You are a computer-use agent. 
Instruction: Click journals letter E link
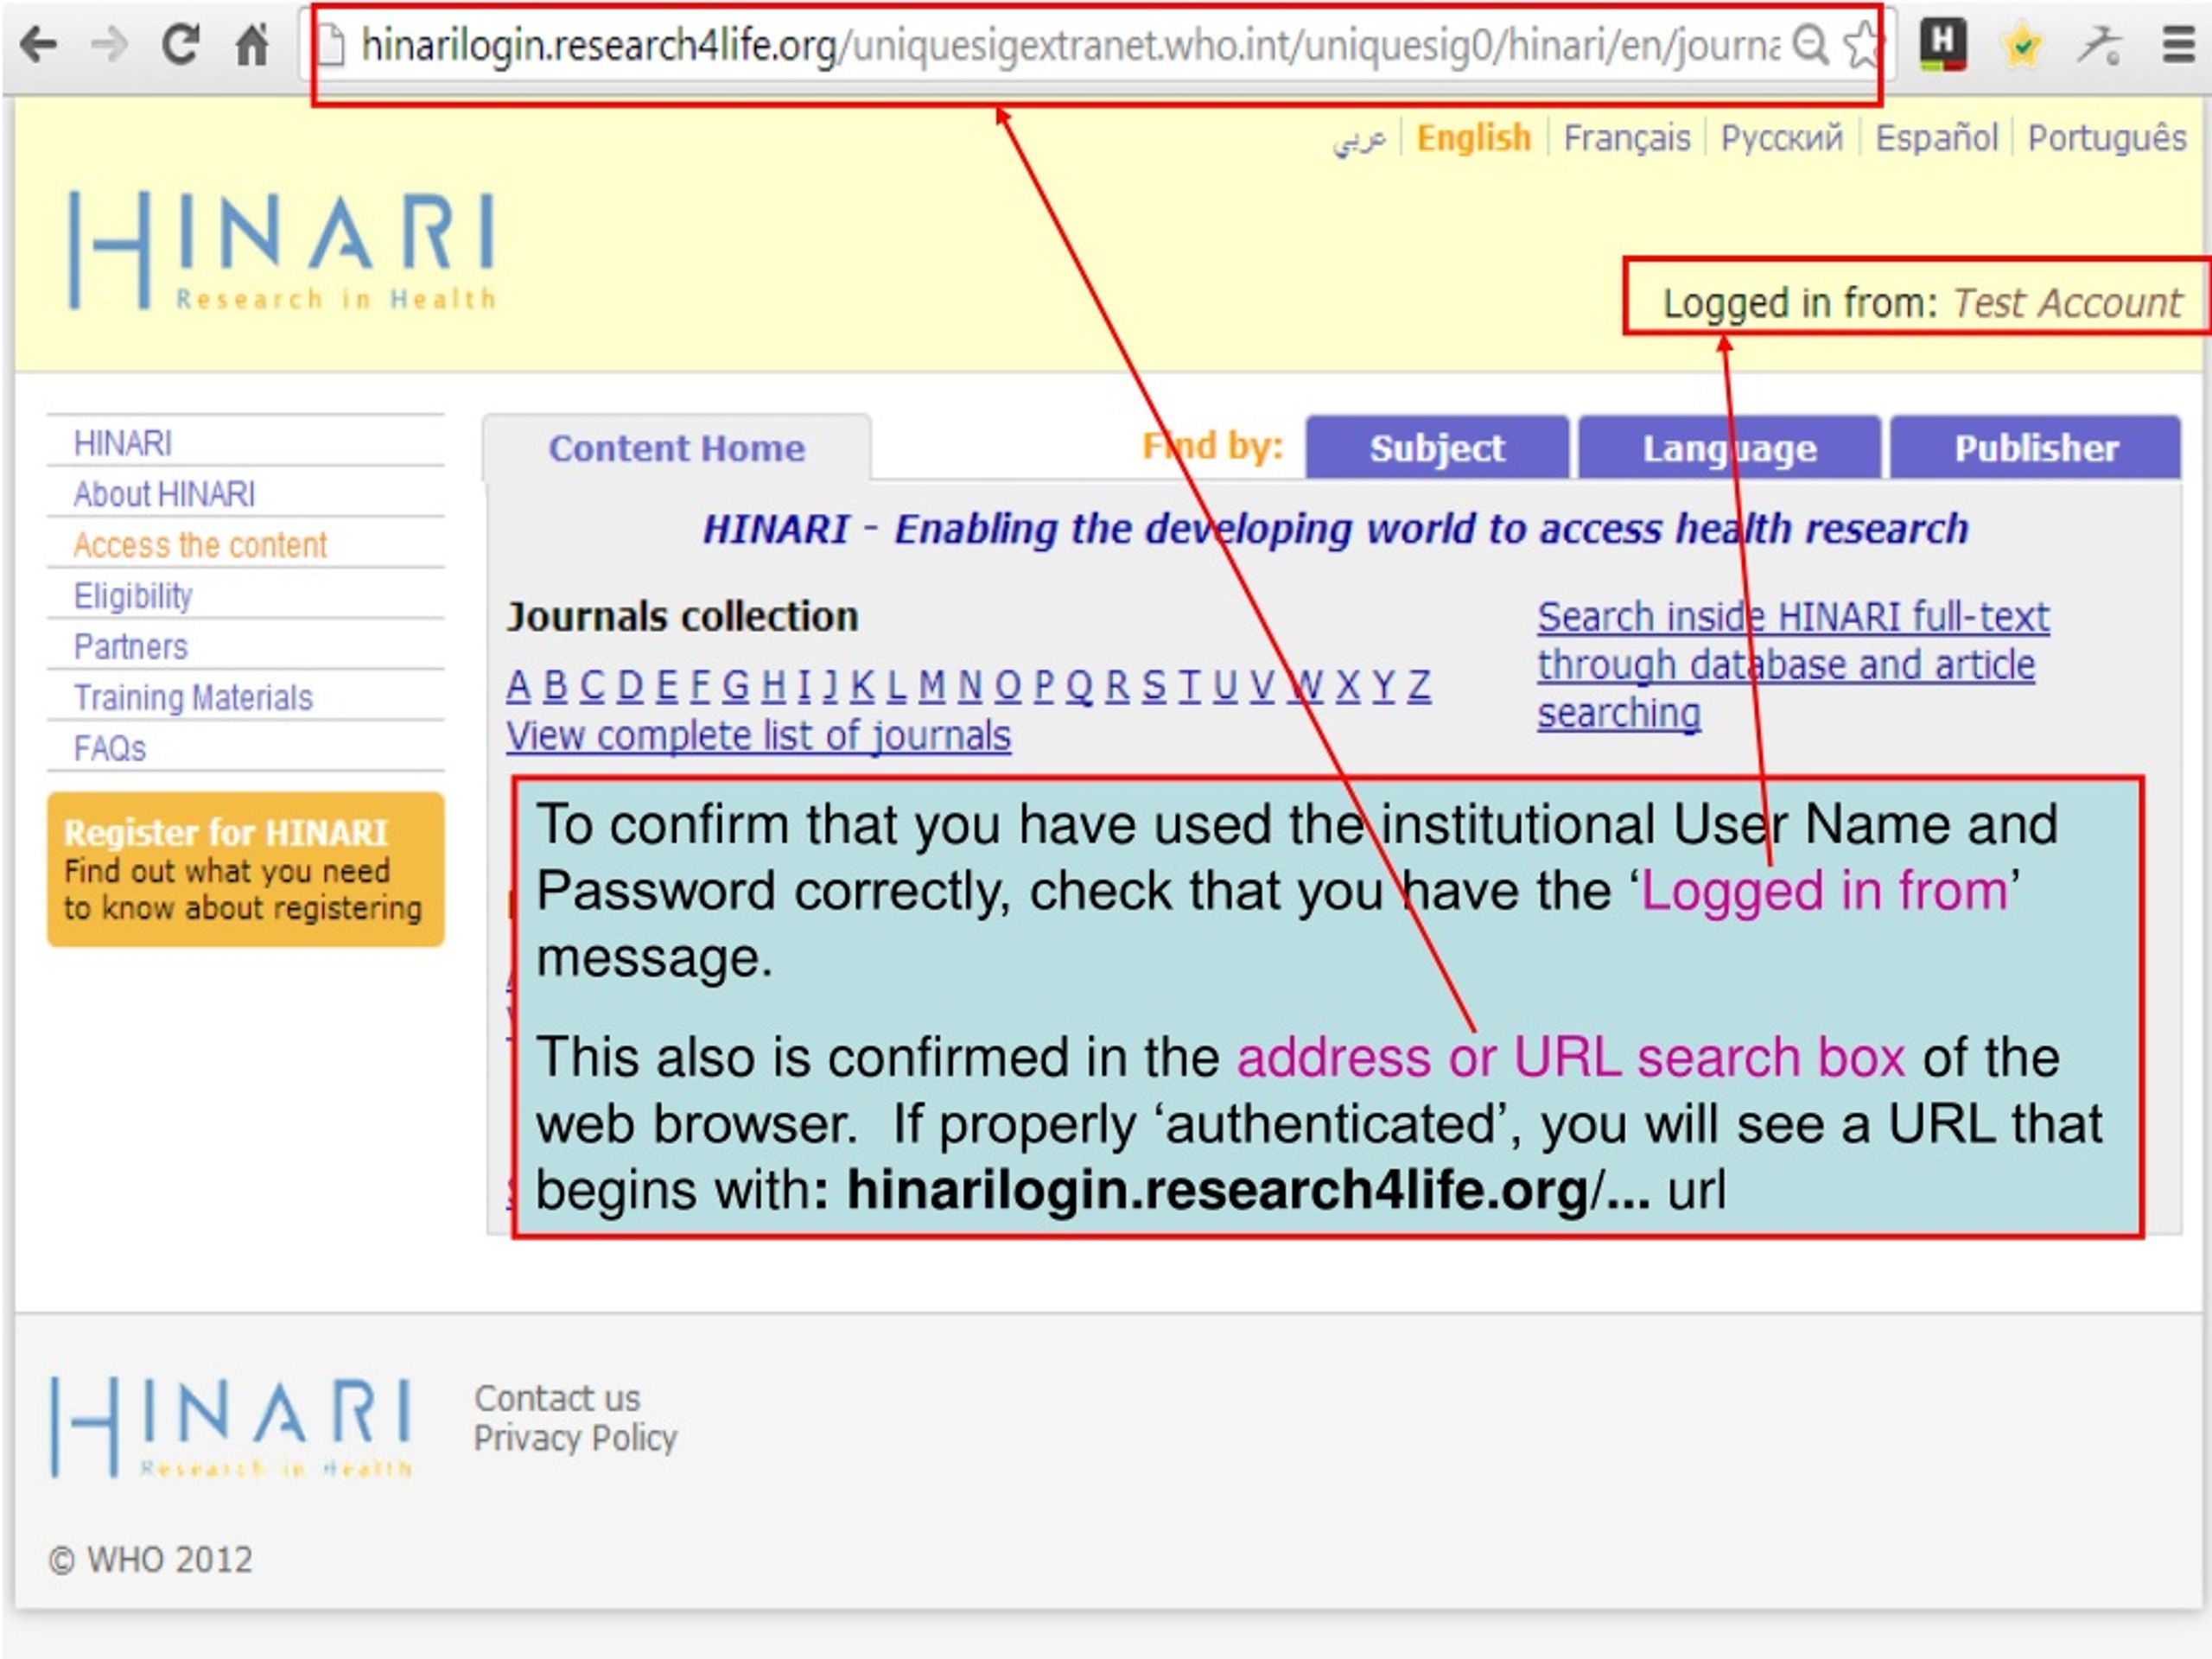point(667,686)
